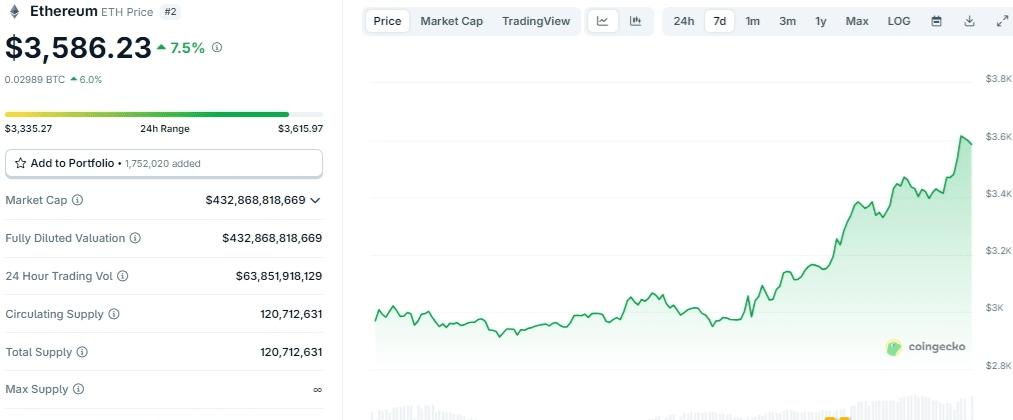Switch to TradingView chart tab
Viewport: 1013px width, 420px height.
tap(536, 21)
